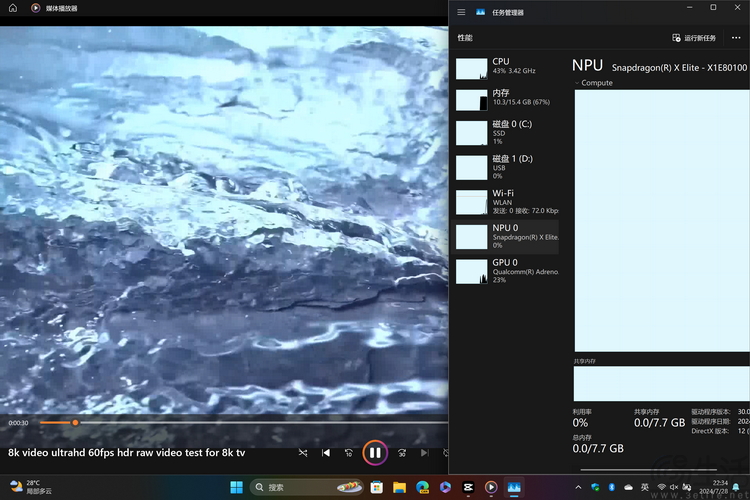The image size is (750, 500).
Task: Skip forward 30 seconds in Media Player
Action: (402, 453)
